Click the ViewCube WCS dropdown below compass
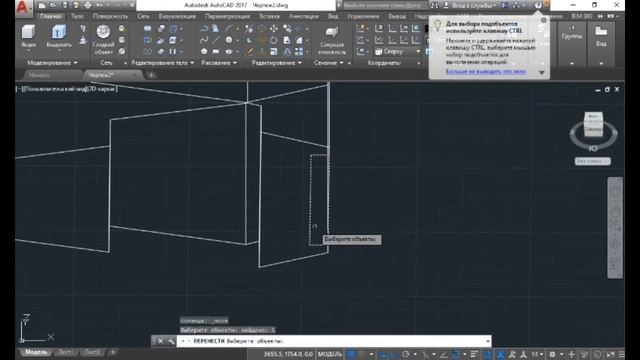This screenshot has width=640, height=360. pos(593,161)
